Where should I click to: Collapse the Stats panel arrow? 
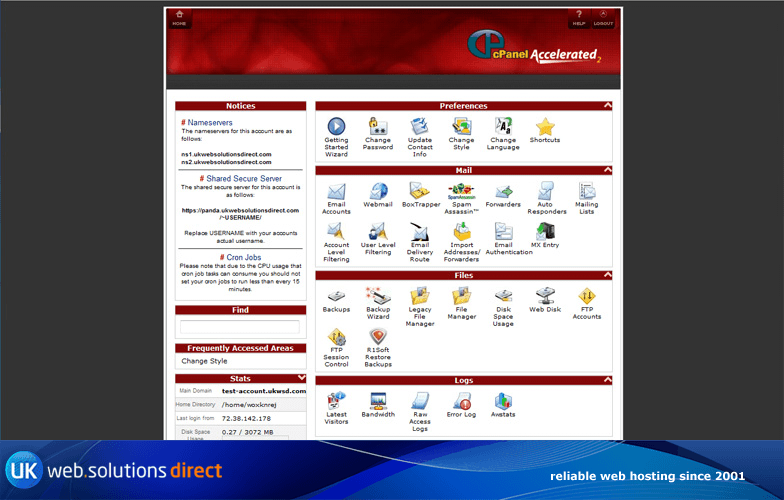click(x=302, y=379)
